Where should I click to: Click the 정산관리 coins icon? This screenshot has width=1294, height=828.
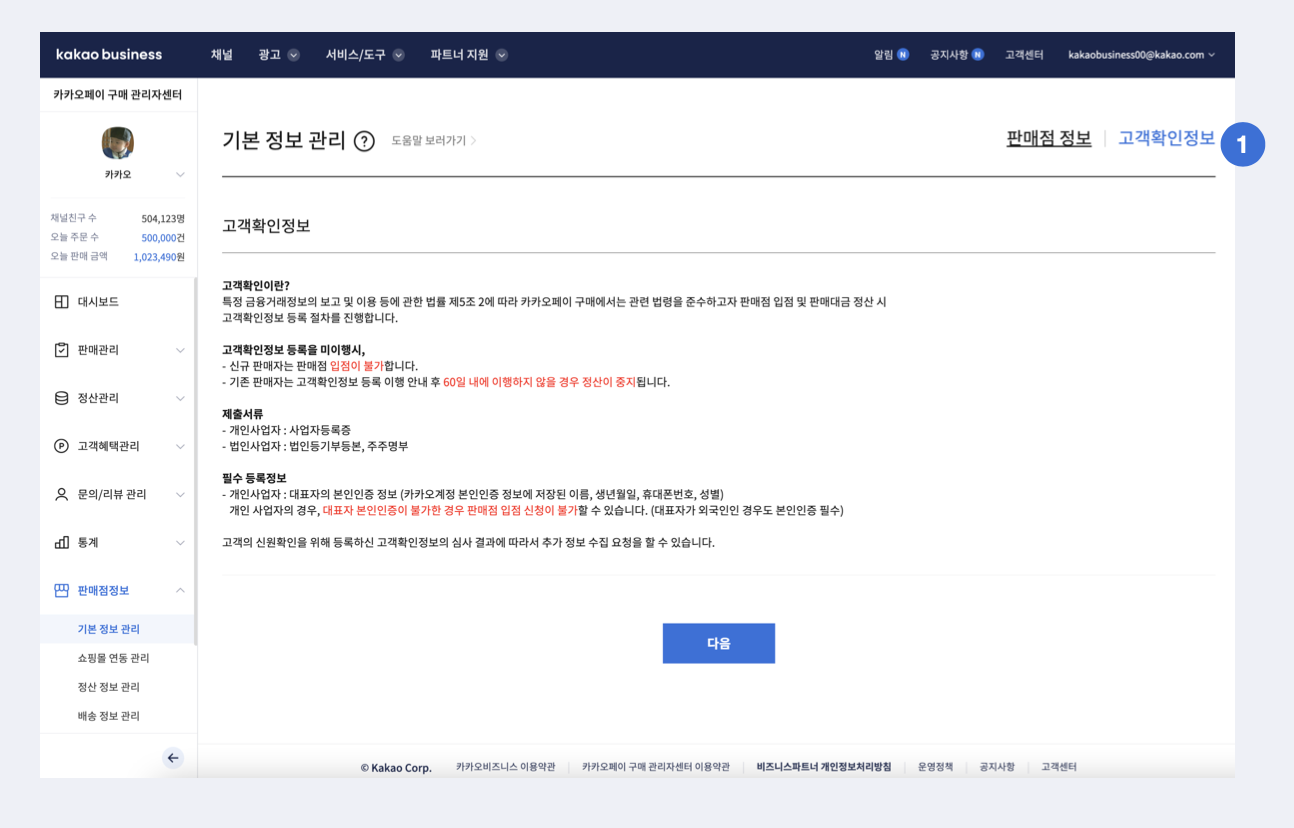tap(61, 398)
